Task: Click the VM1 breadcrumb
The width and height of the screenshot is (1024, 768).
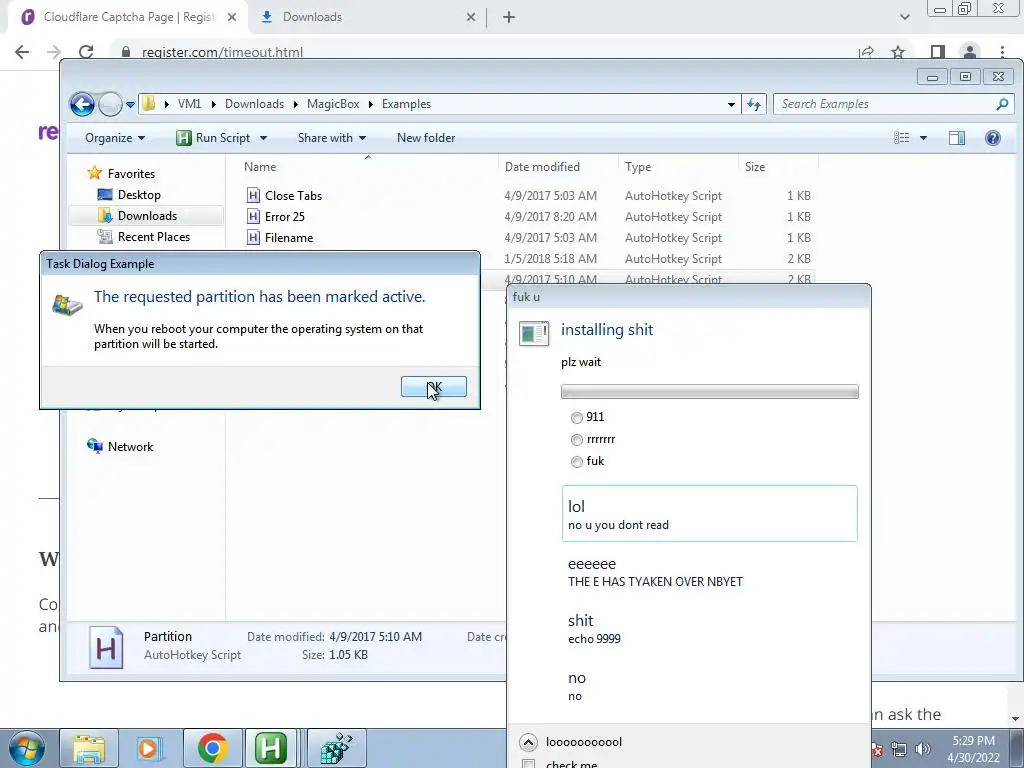Action: [189, 104]
